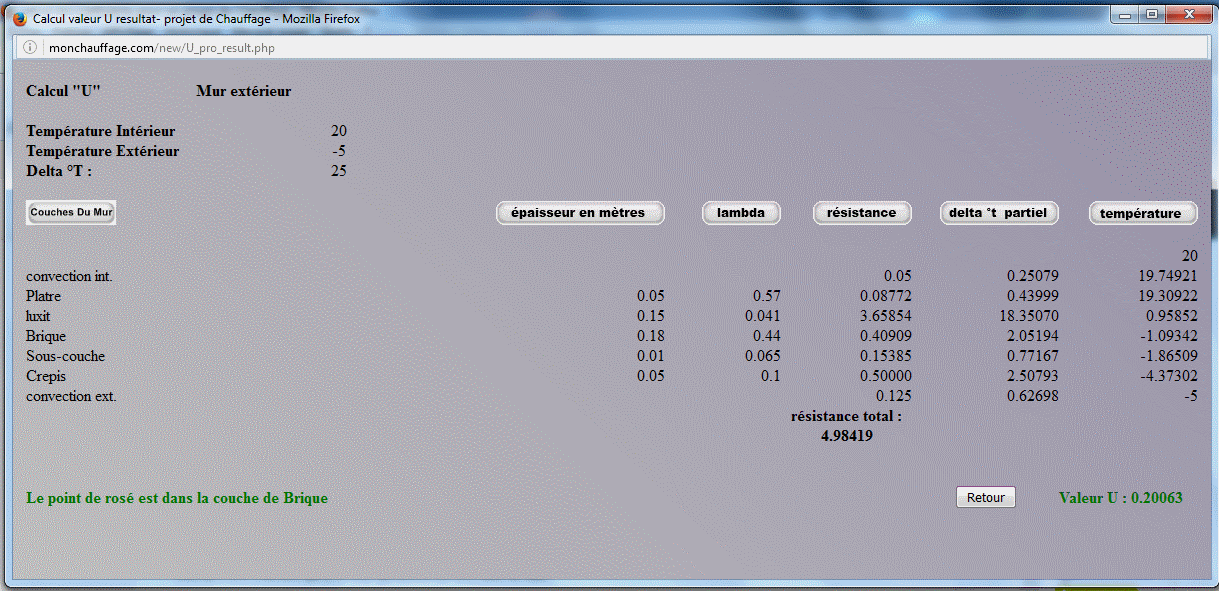The height and width of the screenshot is (591, 1219).
Task: Select the 'luxit' layer label
Action: pos(38,316)
